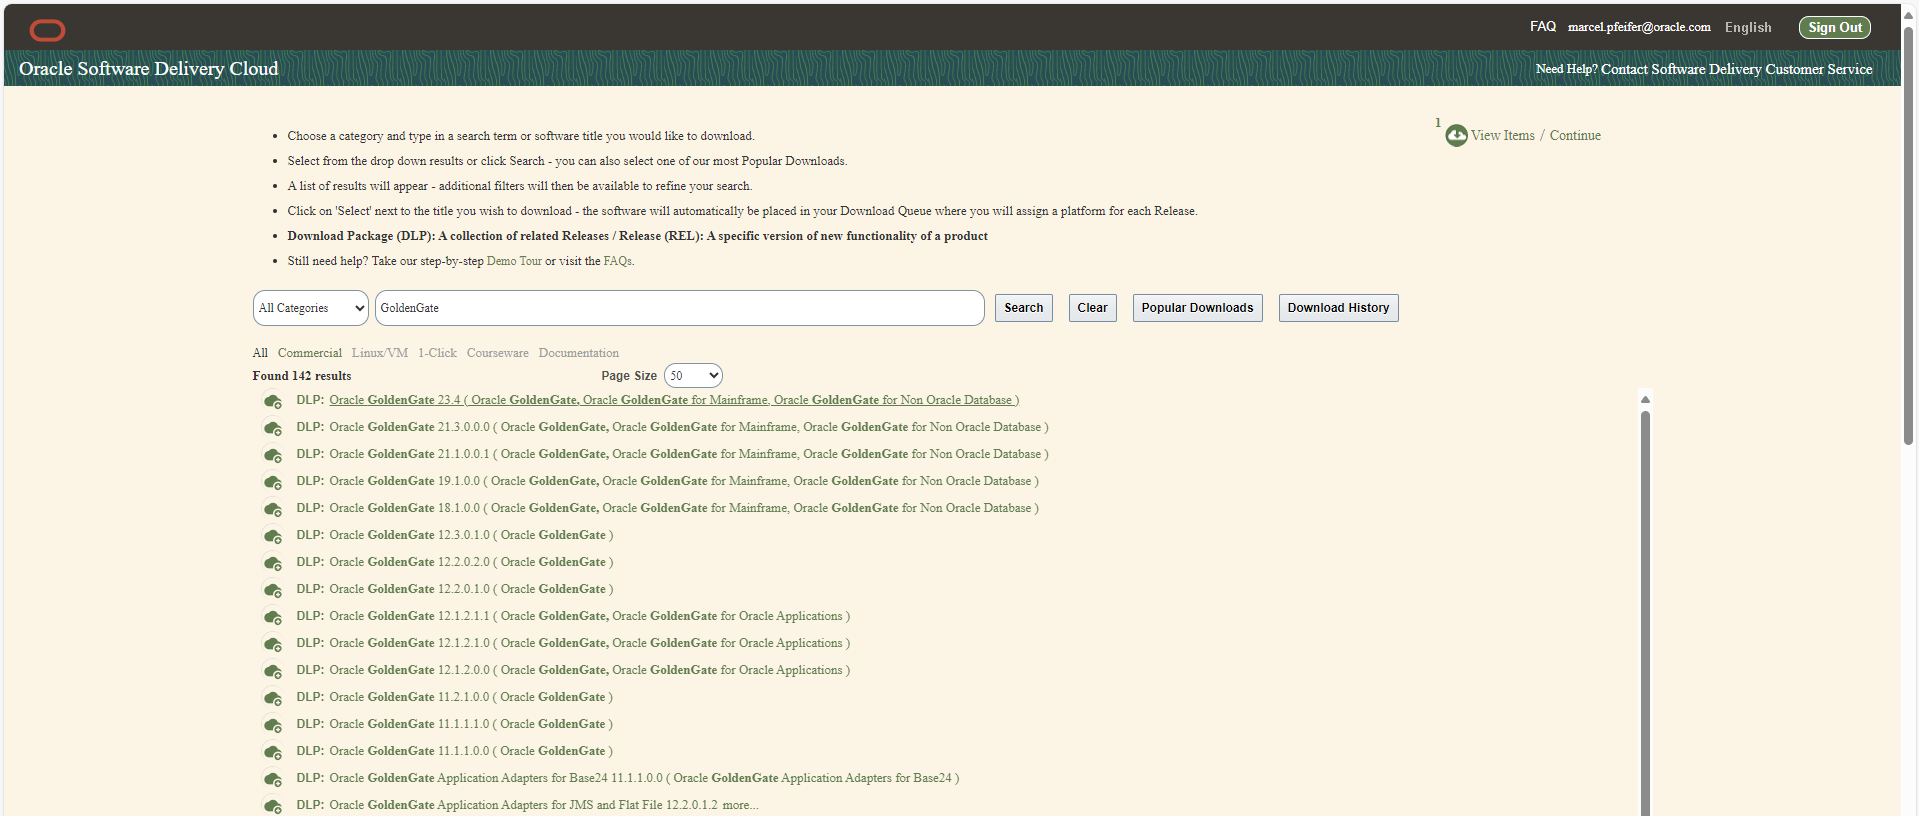Viewport: 1919px width, 816px height.
Task: Click the View Items download cloud icon
Action: click(1456, 135)
